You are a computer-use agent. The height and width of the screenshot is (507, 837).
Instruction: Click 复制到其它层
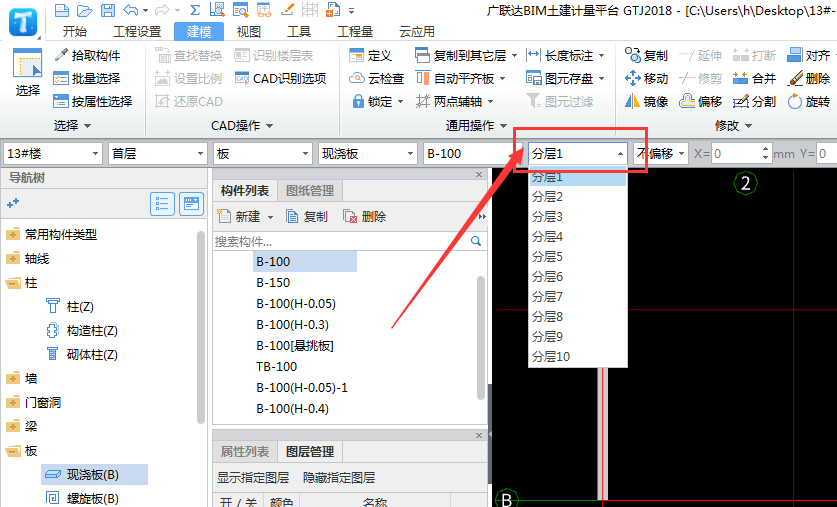tap(467, 56)
